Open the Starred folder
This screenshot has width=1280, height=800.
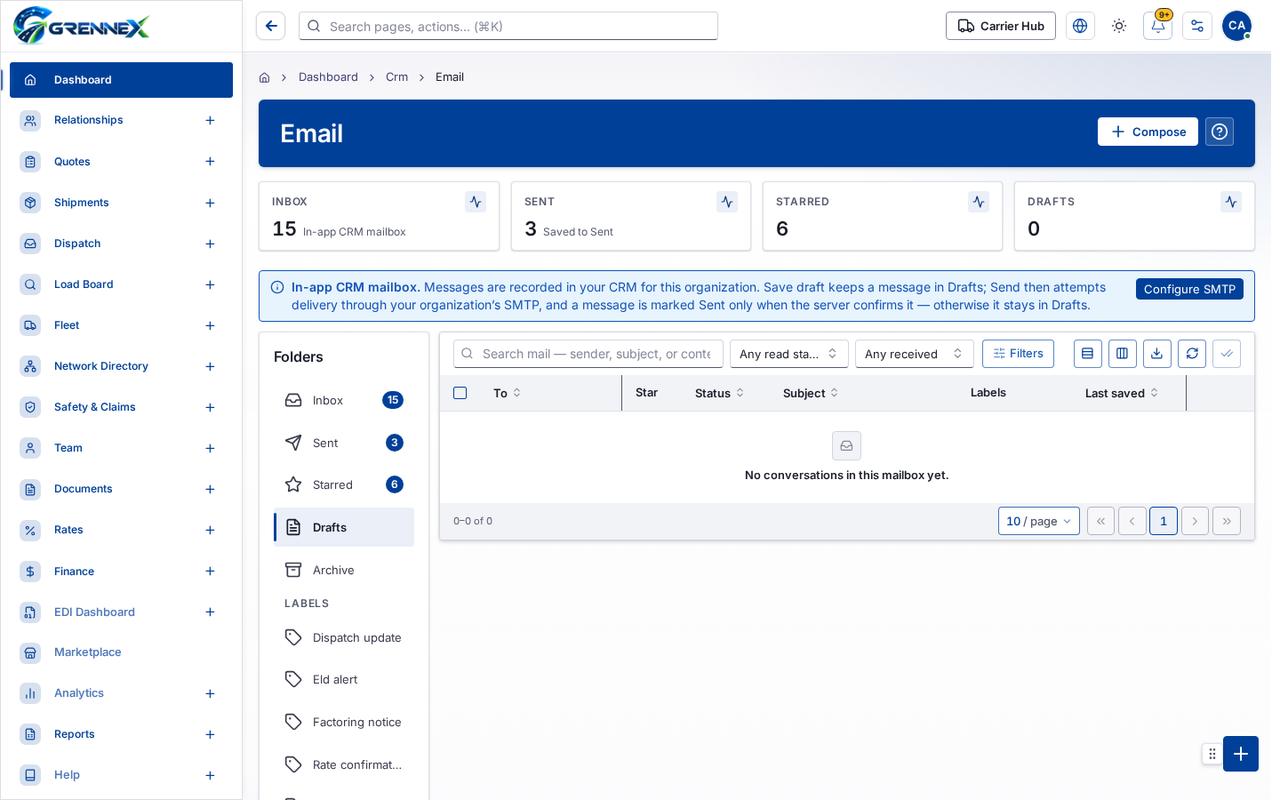pos(344,484)
